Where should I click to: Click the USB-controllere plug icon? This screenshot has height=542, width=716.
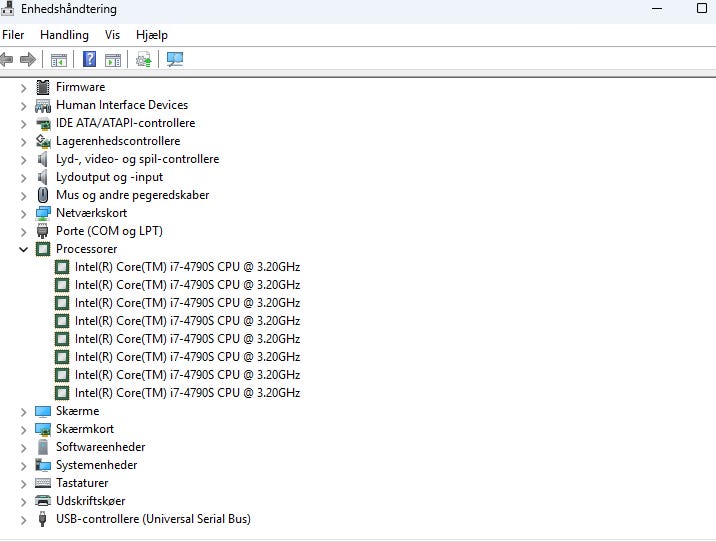pos(43,519)
